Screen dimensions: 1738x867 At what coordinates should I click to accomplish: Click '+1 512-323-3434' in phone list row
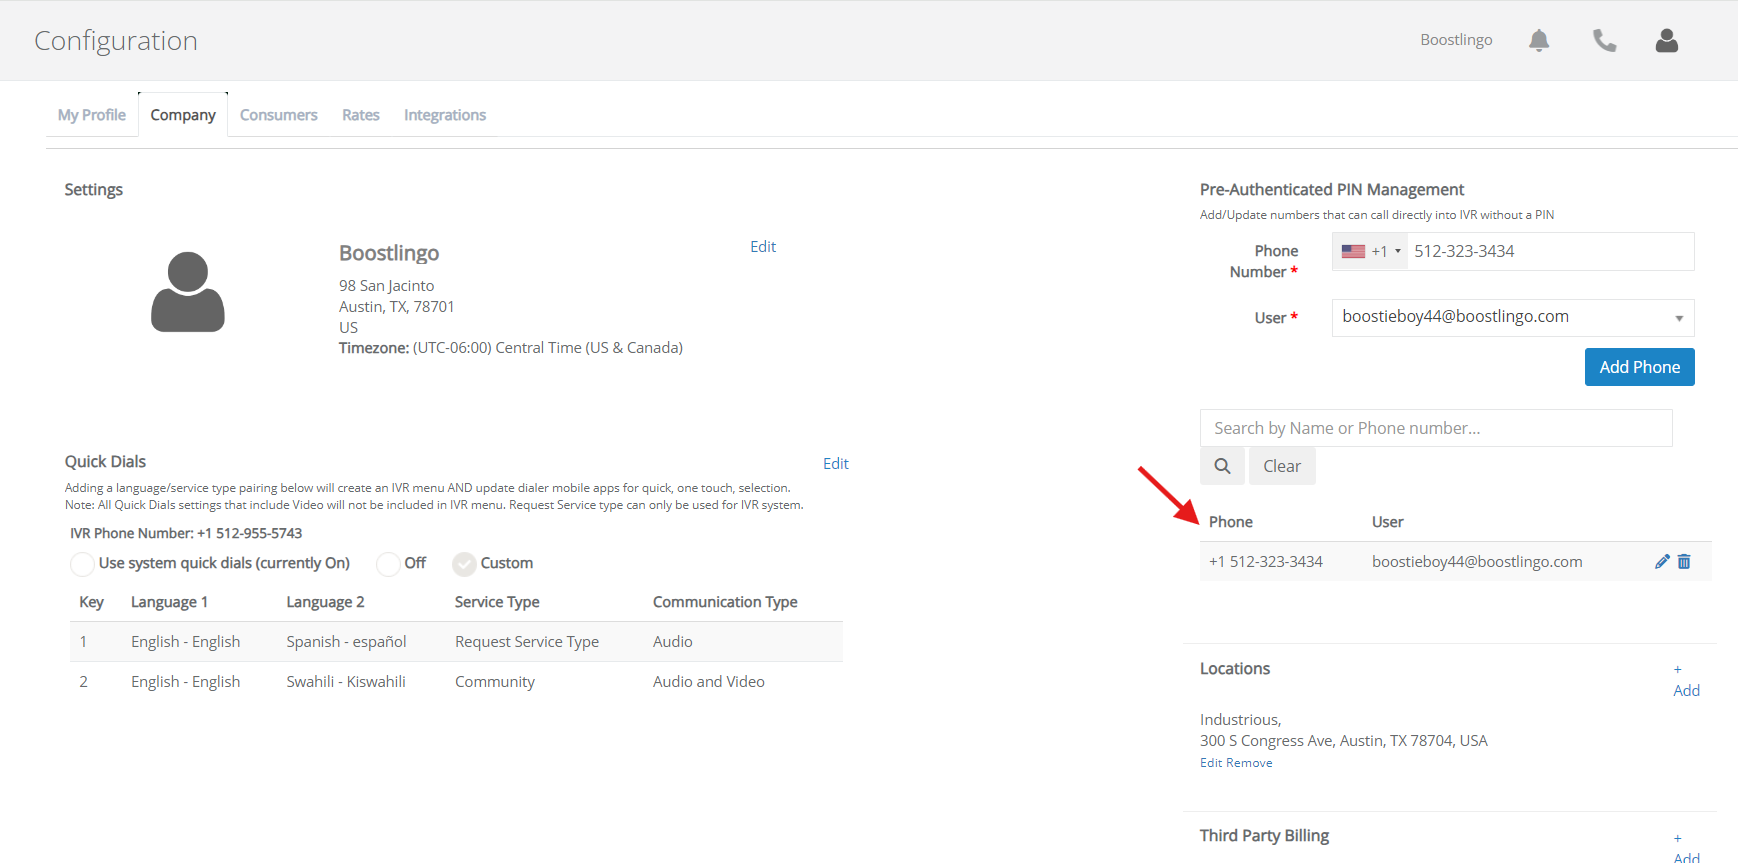[1266, 562]
